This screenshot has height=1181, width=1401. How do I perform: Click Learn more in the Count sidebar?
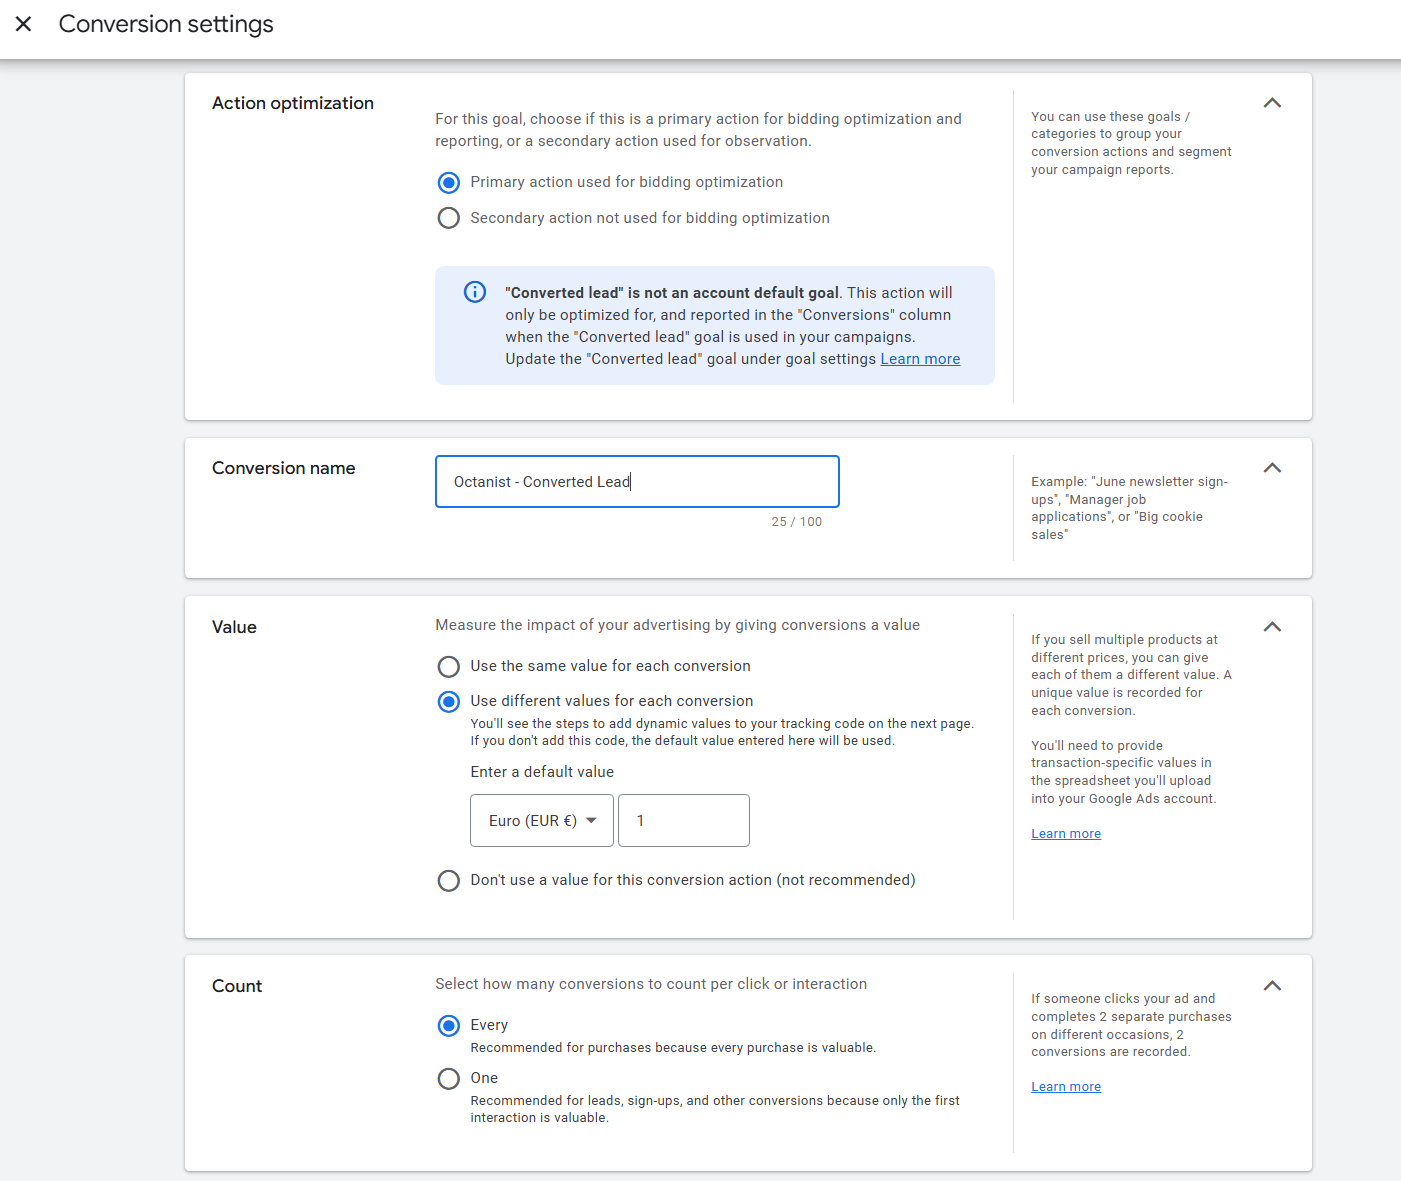click(x=1065, y=1086)
